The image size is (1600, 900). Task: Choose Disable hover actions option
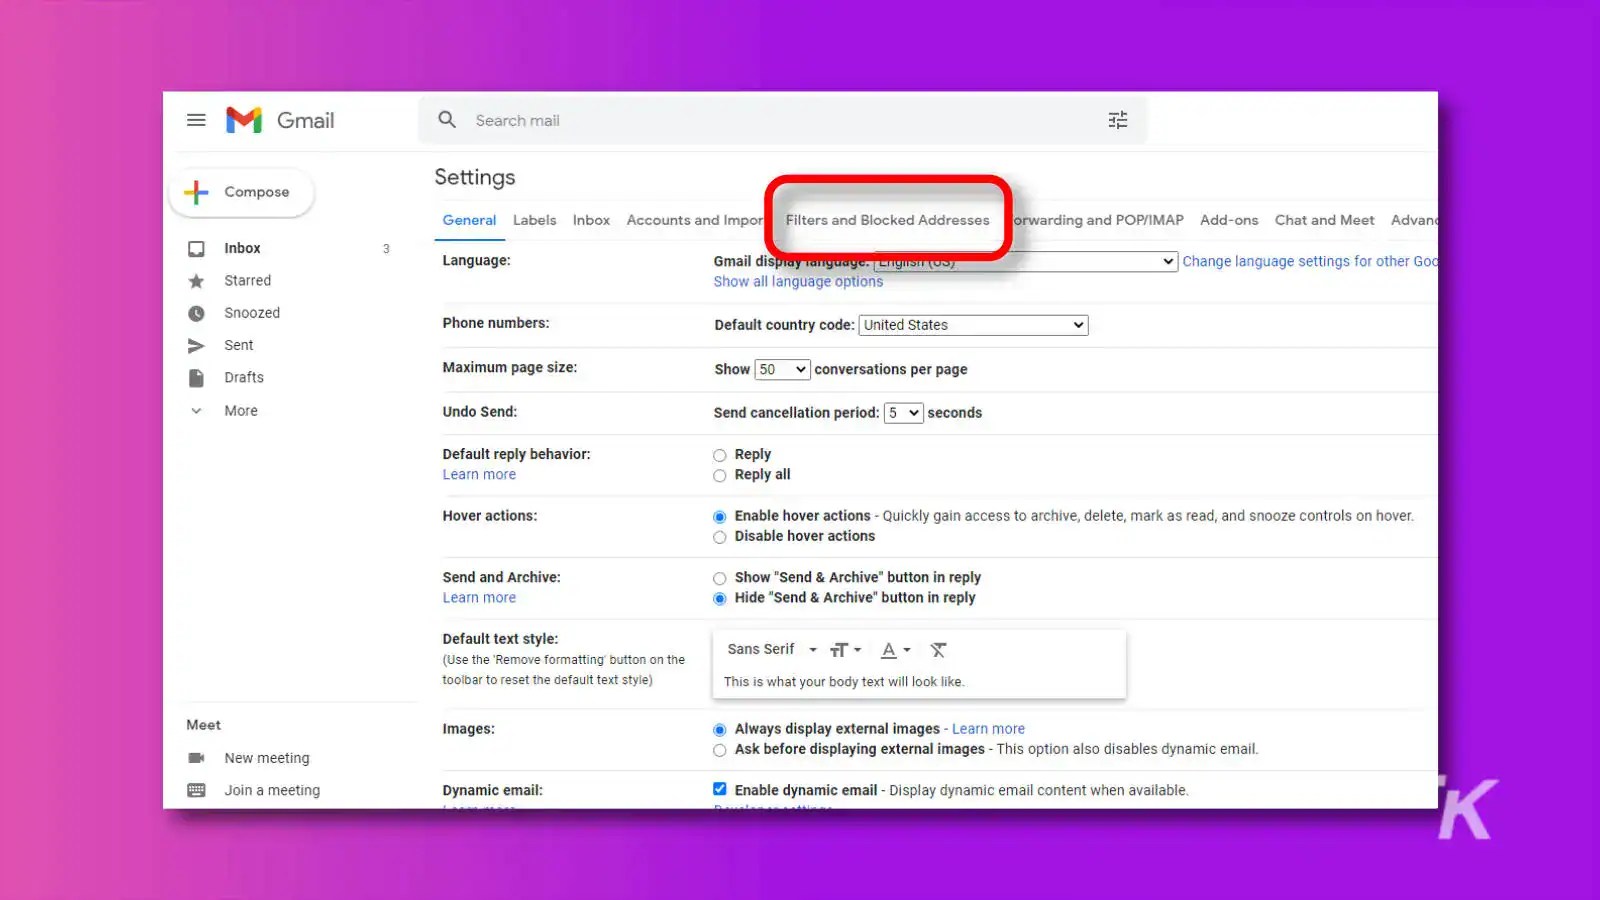[x=719, y=537]
